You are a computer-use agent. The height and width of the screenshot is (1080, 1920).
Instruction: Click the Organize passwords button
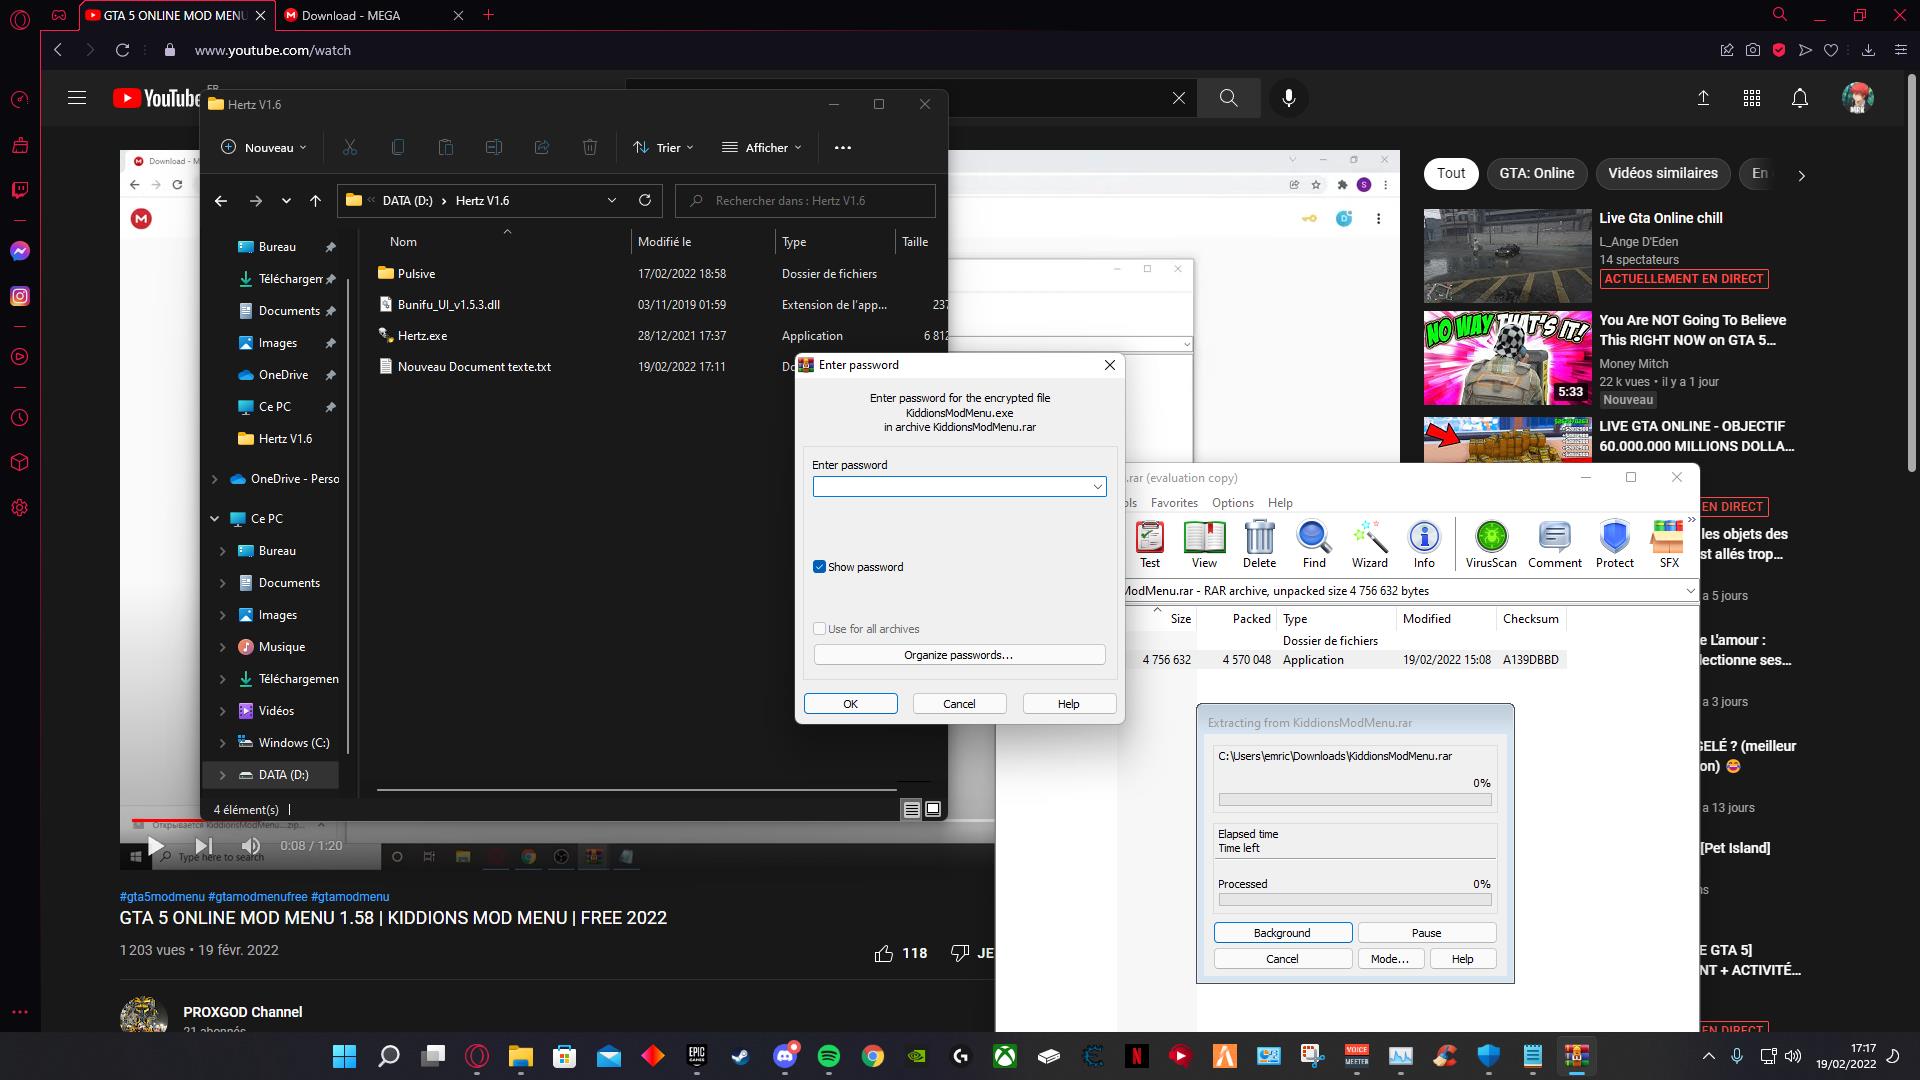[x=958, y=655]
